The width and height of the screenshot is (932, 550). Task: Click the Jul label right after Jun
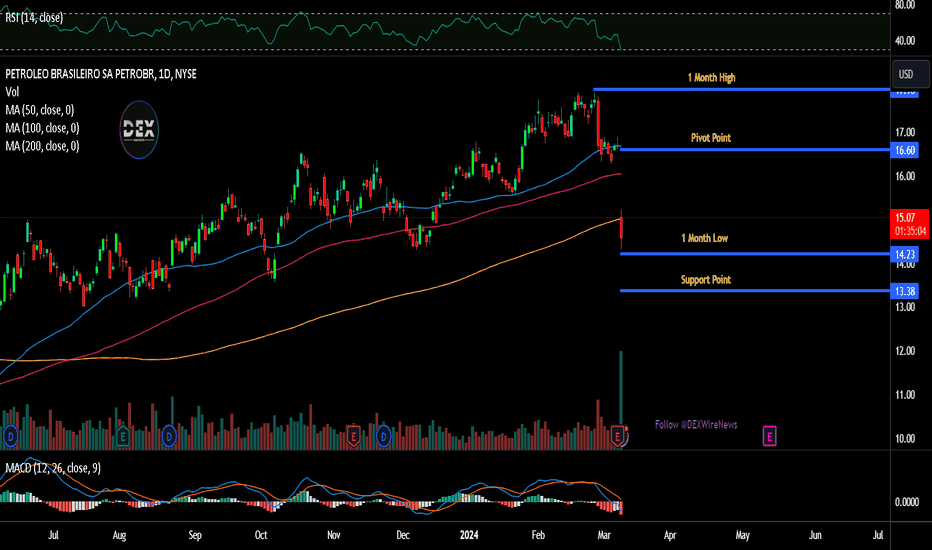pyautogui.click(x=877, y=536)
